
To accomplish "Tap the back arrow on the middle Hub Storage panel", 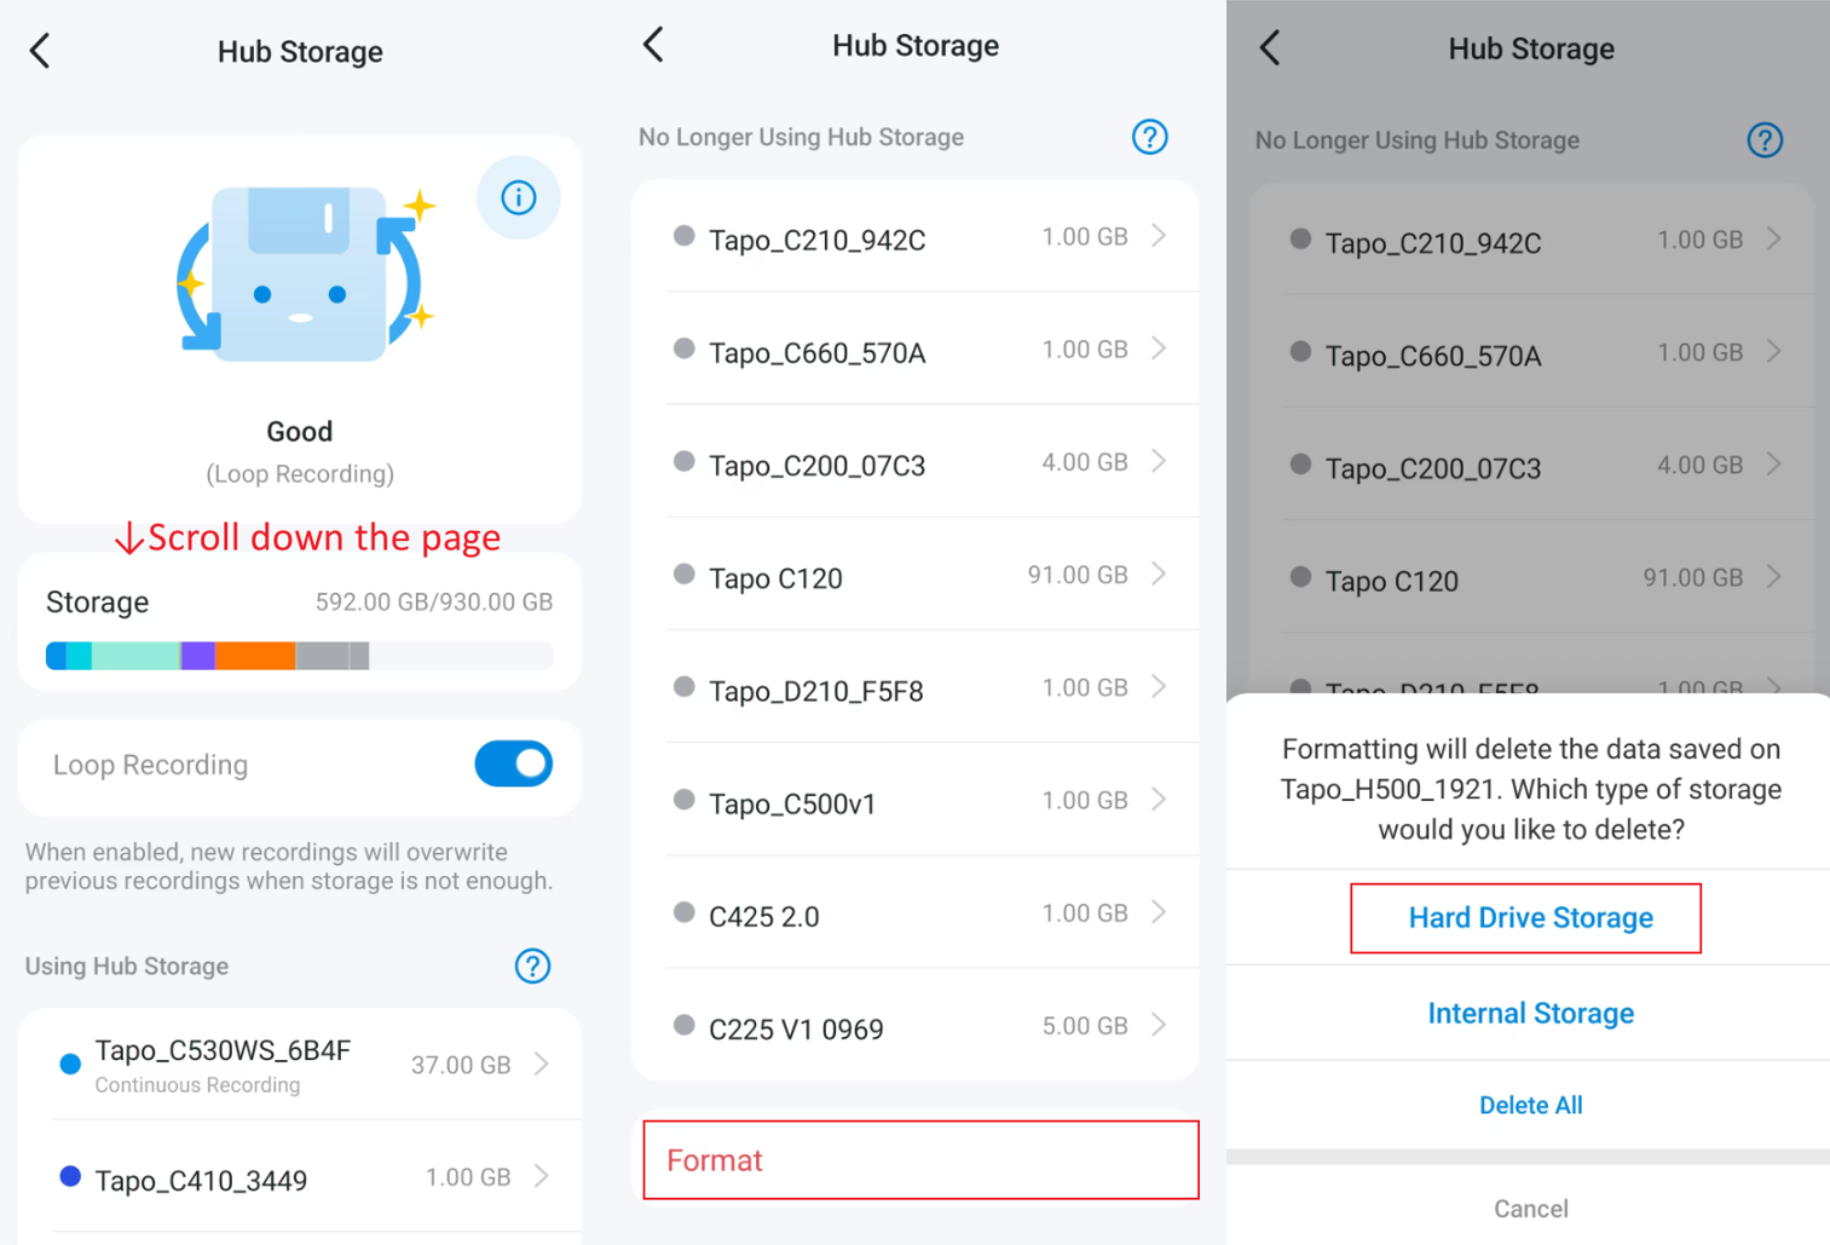I will coord(653,44).
